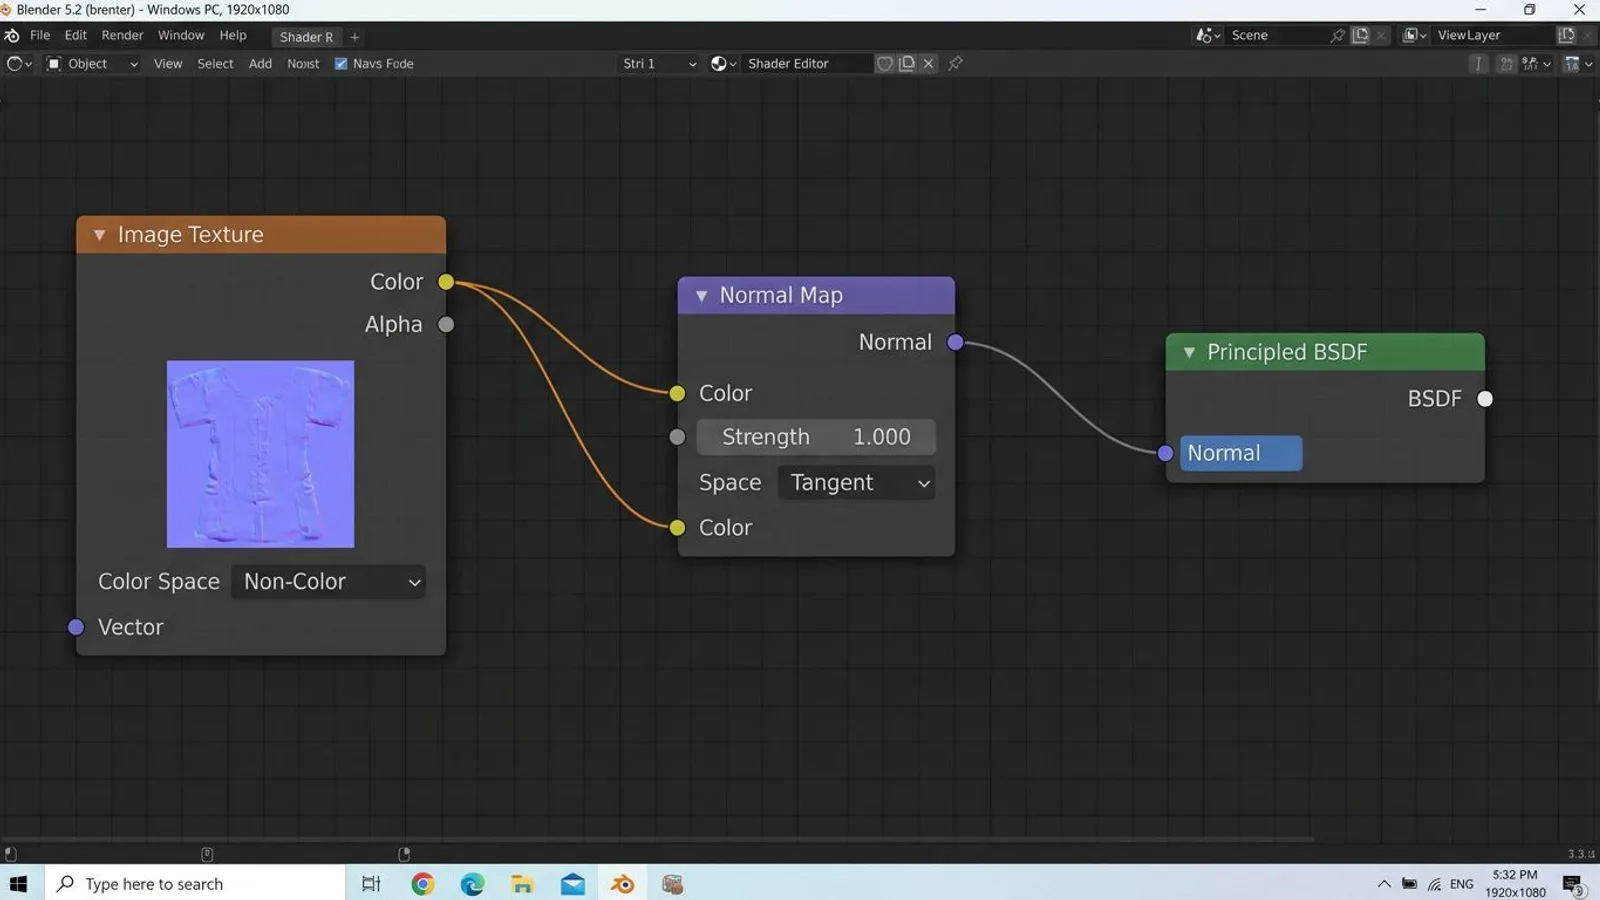Switch to the Shader R workspace tab
This screenshot has height=900, width=1600.
tap(306, 37)
